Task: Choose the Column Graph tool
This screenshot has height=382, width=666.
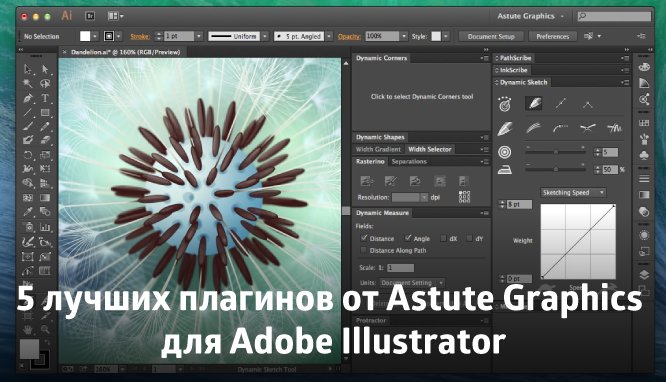Action: pyautogui.click(x=45, y=227)
